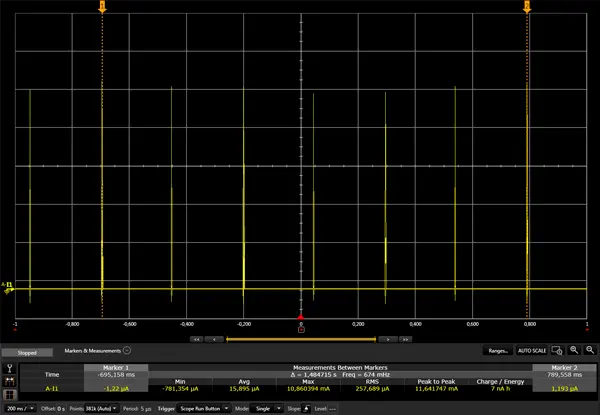
Task: Open the Ranges... dialog
Action: 496,351
